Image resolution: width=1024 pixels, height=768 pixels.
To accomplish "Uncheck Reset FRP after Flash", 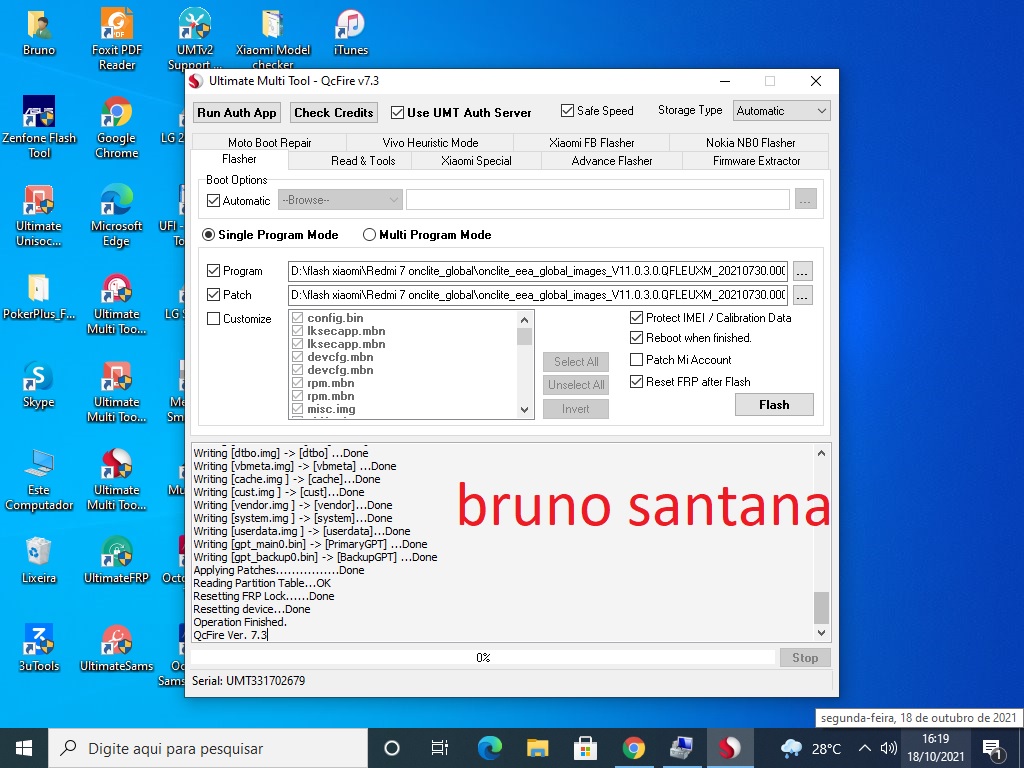I will [x=637, y=382].
